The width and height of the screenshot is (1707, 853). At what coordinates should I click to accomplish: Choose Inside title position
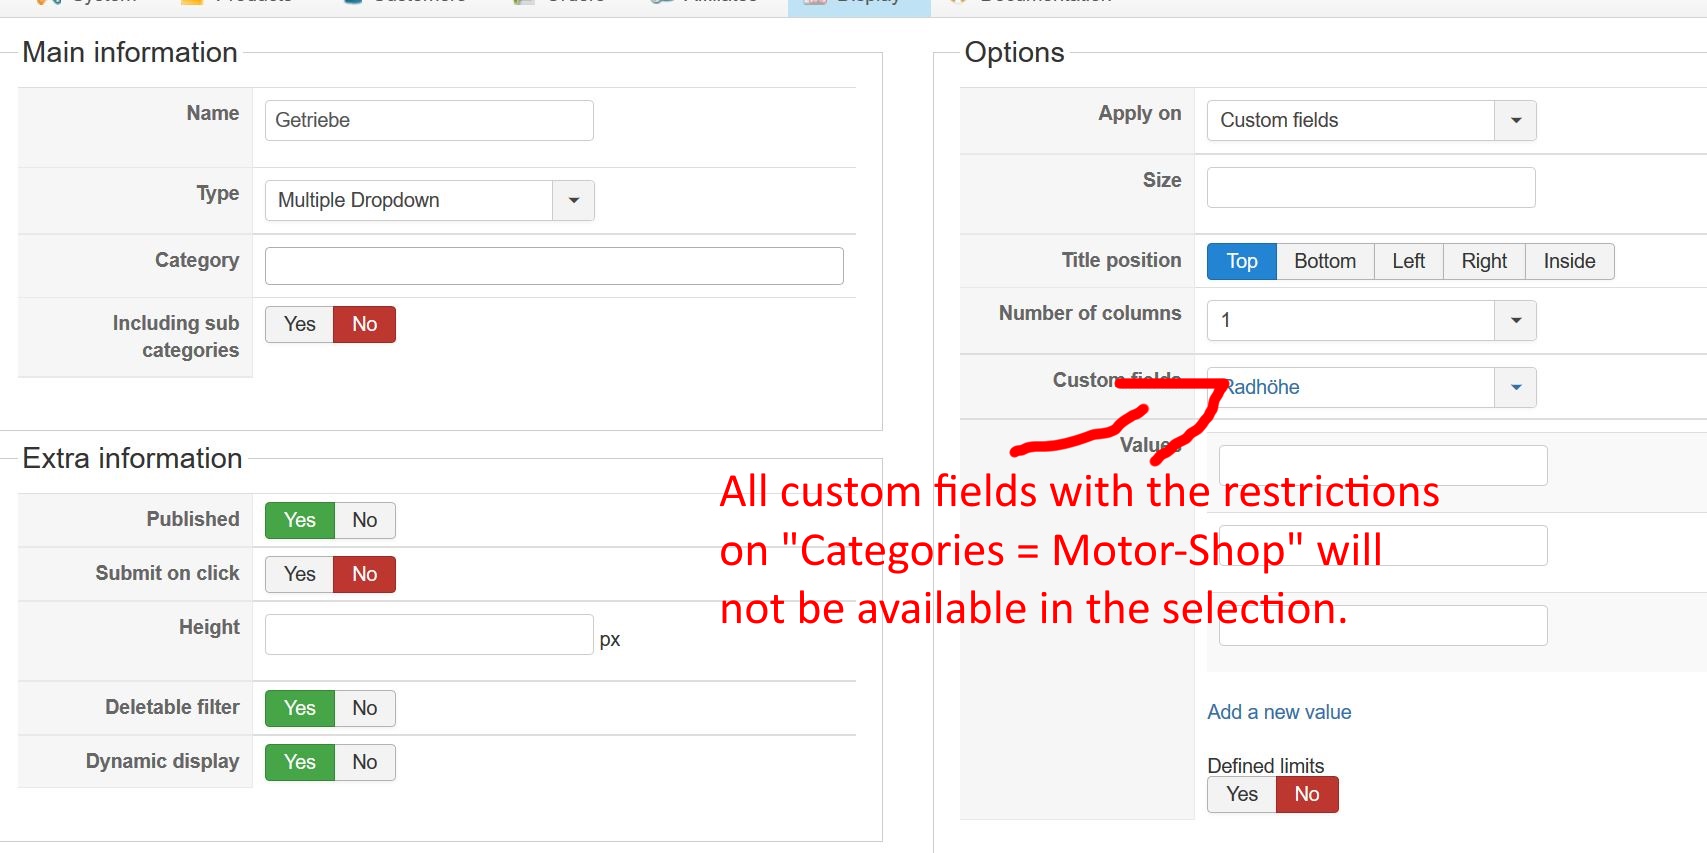click(x=1568, y=261)
